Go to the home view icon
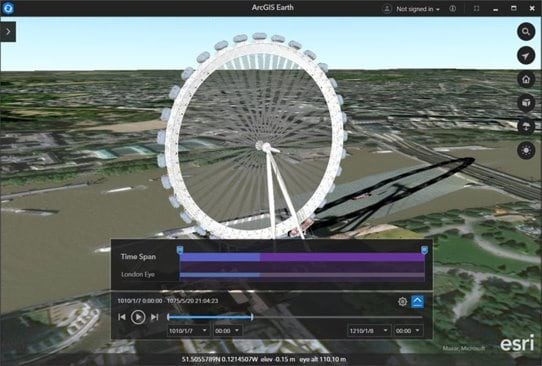The image size is (542, 366). 526,79
